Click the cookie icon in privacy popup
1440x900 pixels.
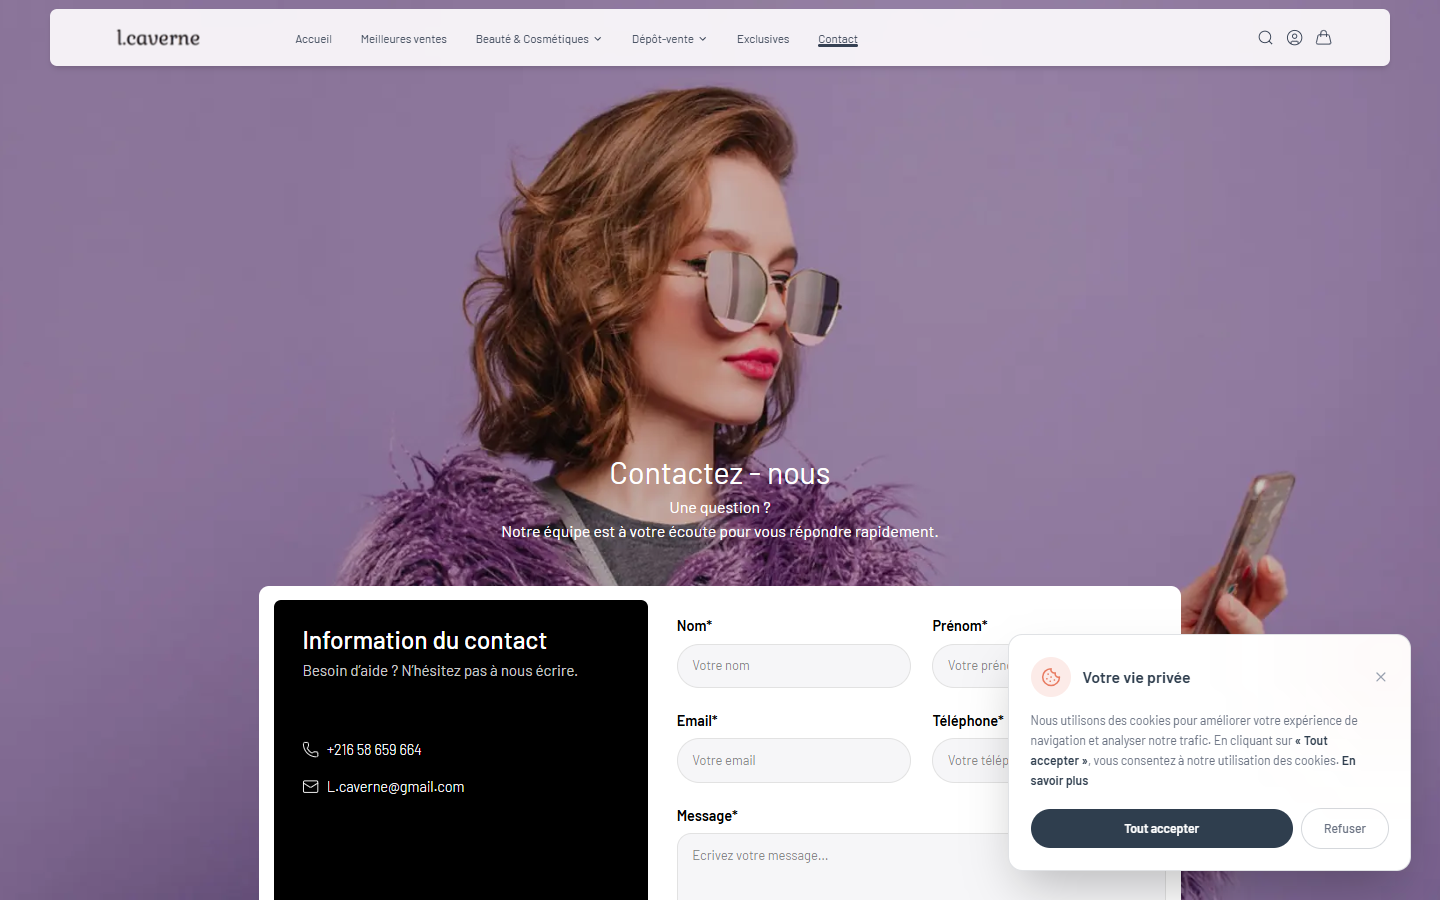click(x=1051, y=677)
